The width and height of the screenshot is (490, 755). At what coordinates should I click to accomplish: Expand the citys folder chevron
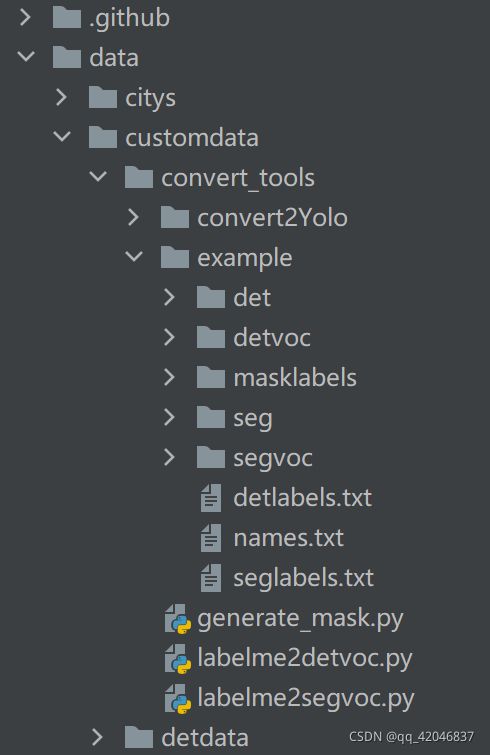tap(61, 97)
